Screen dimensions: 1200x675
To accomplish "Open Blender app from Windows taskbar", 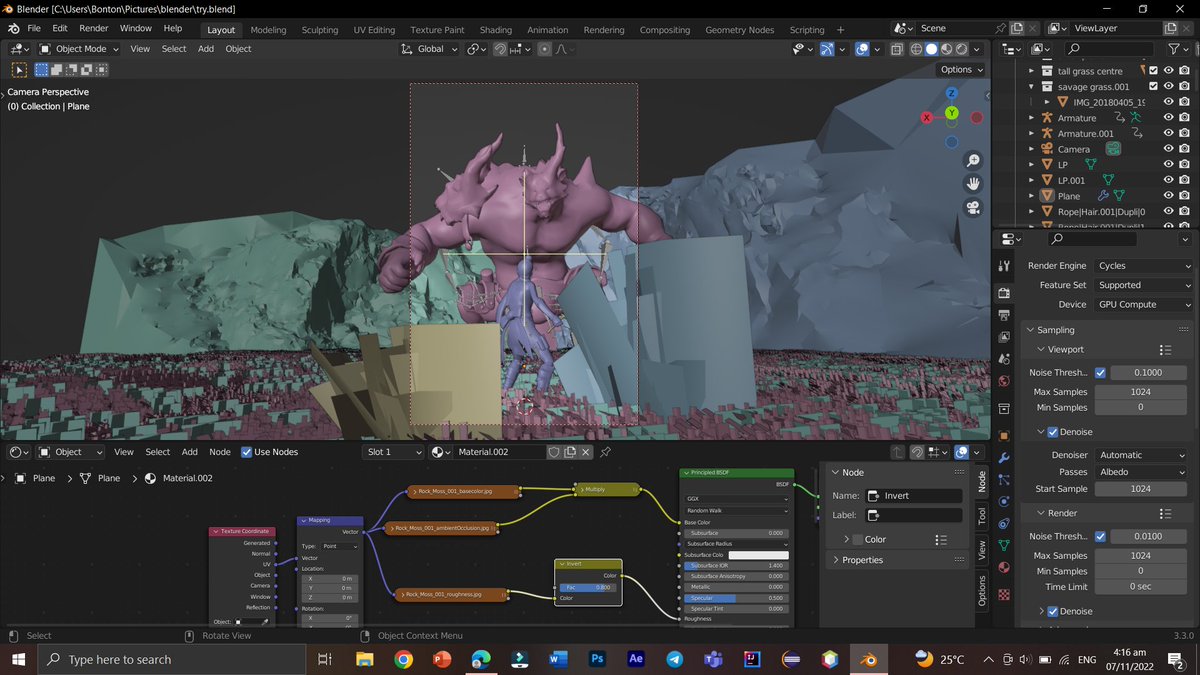I will coord(870,659).
